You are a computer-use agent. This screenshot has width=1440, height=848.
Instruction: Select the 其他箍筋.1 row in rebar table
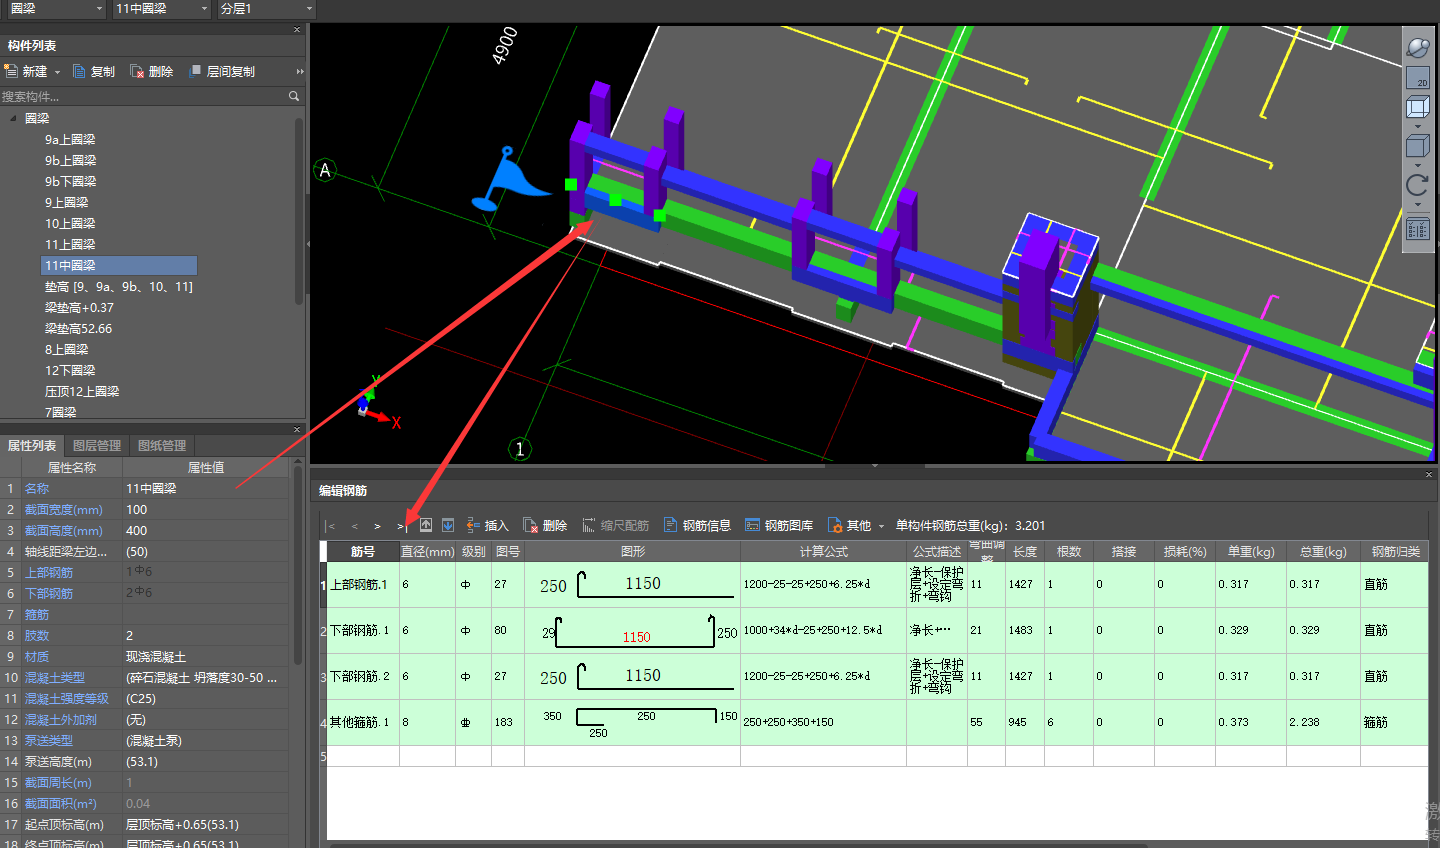coord(874,722)
